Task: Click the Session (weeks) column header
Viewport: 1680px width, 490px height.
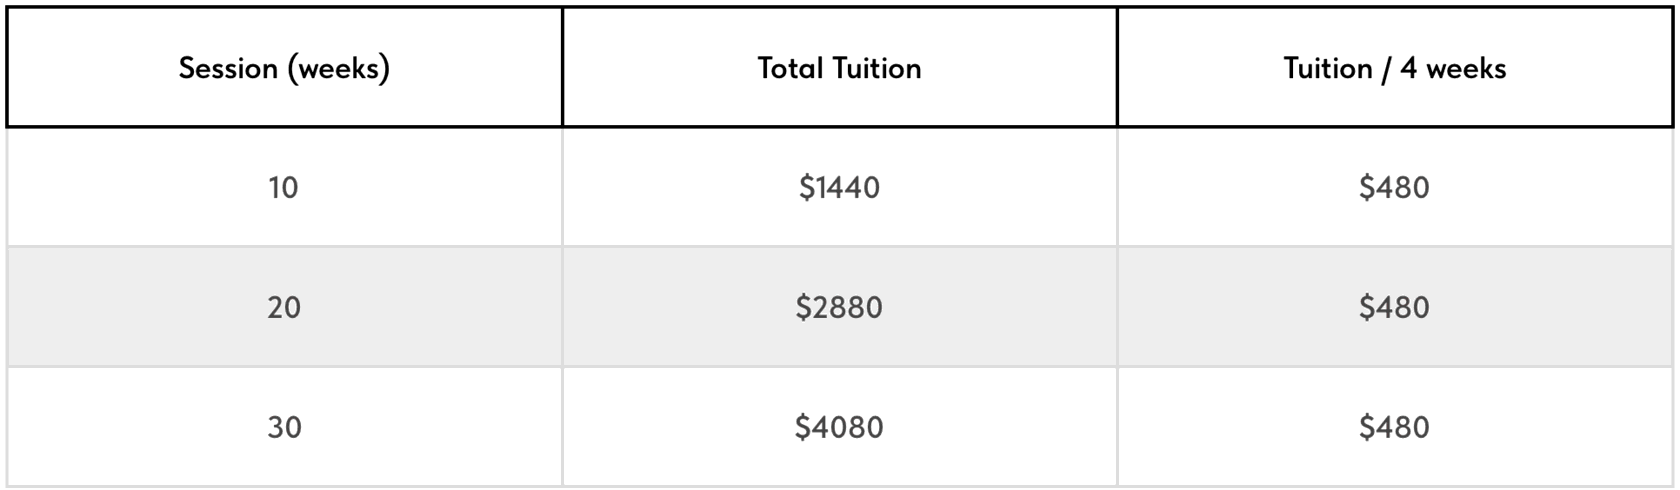Action: coord(284,68)
